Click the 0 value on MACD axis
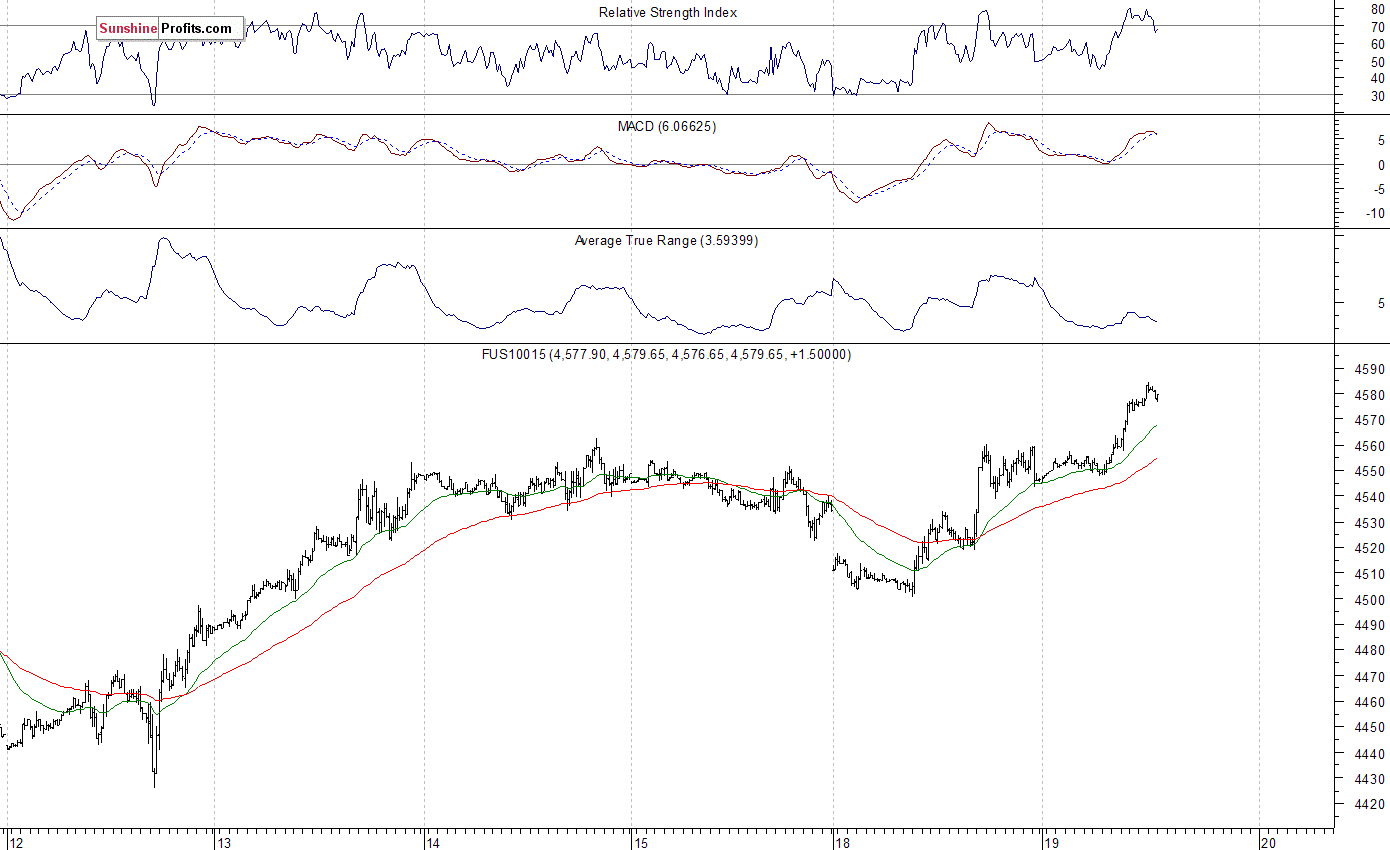 pos(1381,165)
